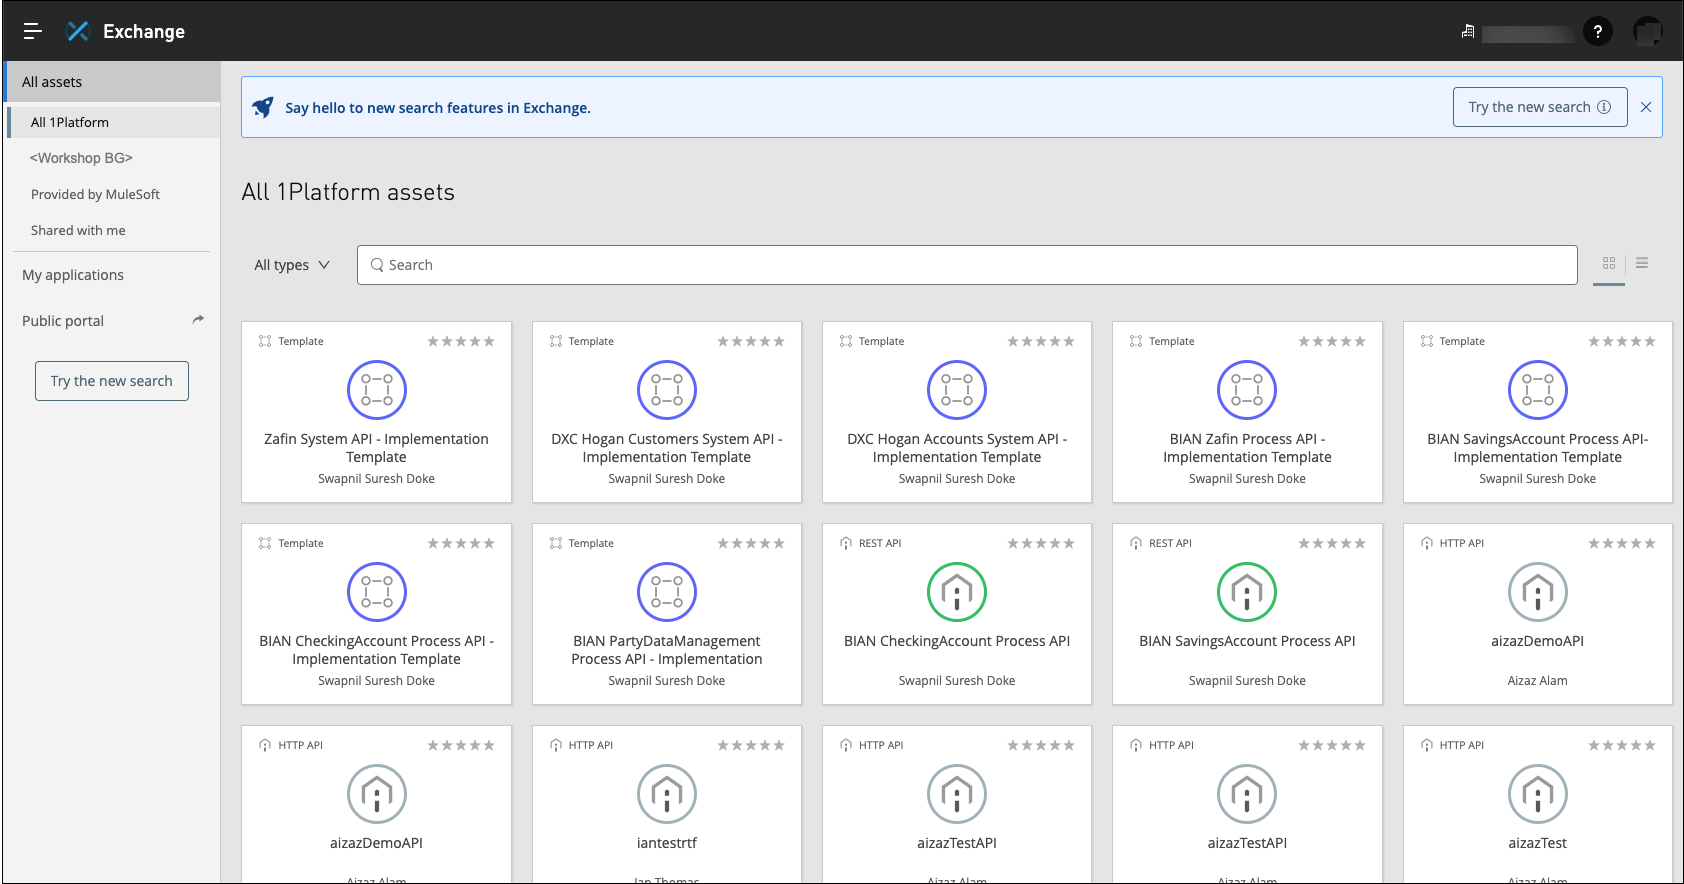Select Provided by MuleSoft
The height and width of the screenshot is (884, 1684).
(95, 194)
